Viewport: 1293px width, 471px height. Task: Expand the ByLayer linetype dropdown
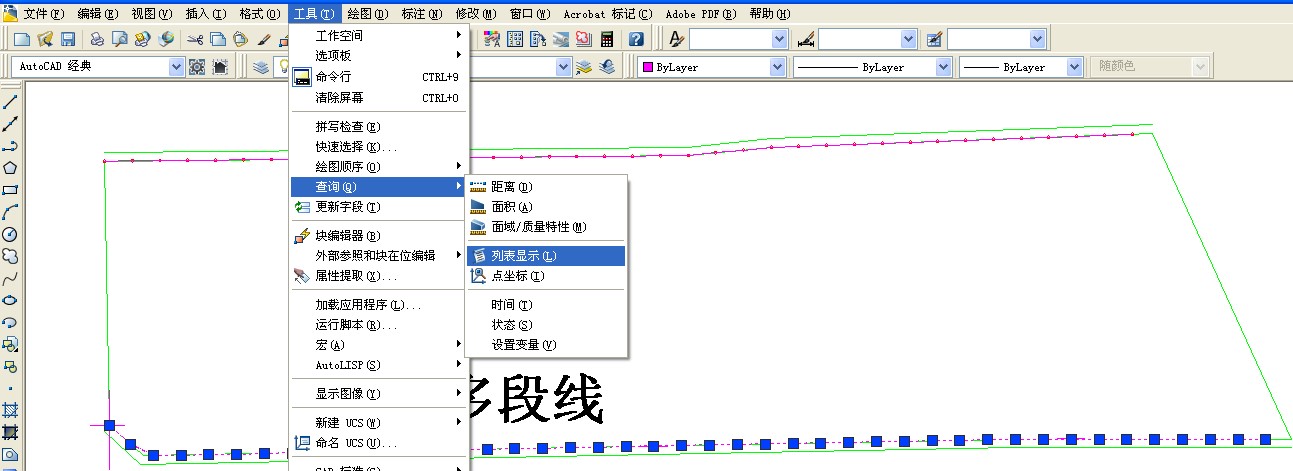pos(943,67)
